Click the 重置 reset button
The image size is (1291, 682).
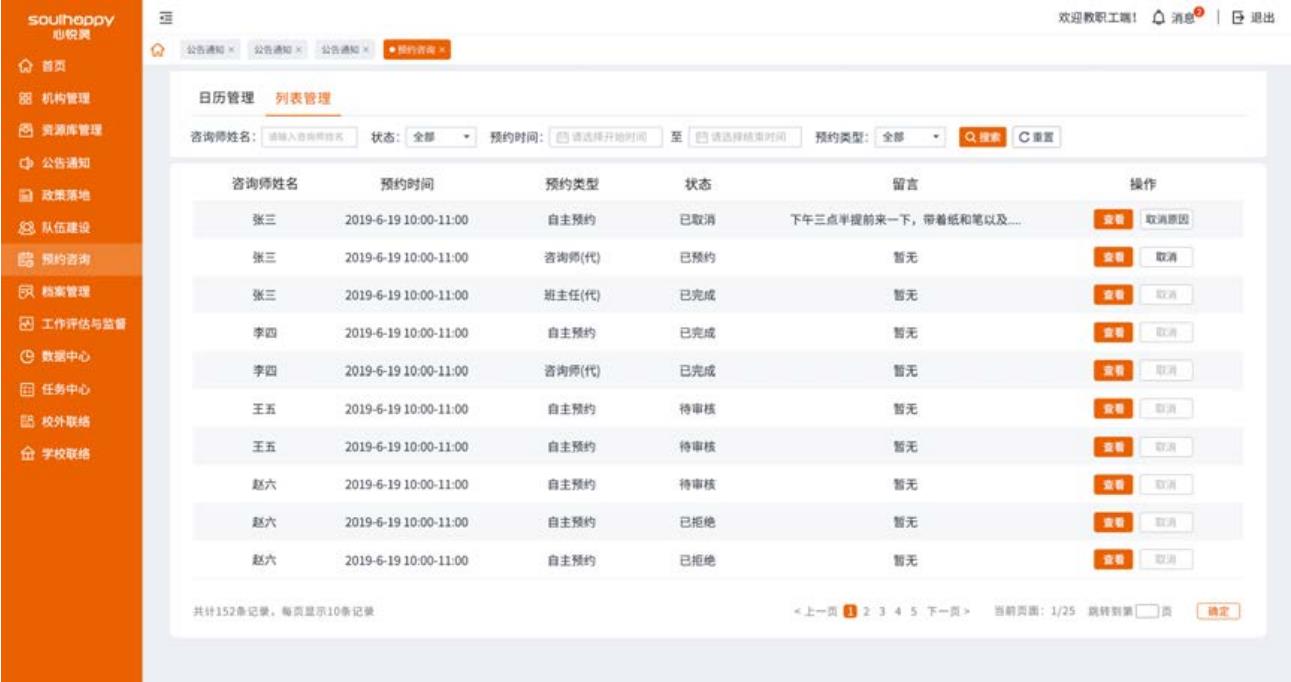click(1037, 137)
